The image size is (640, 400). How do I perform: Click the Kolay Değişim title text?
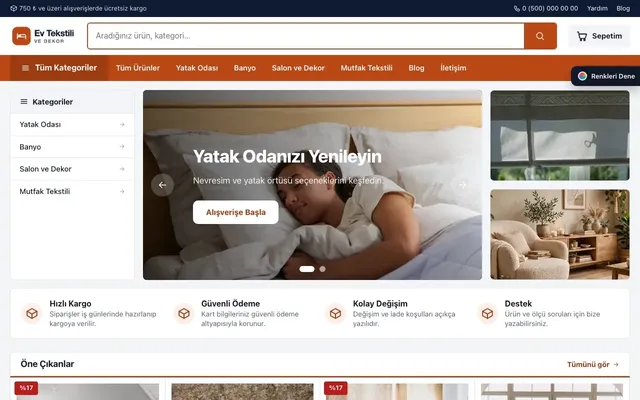pyautogui.click(x=380, y=304)
